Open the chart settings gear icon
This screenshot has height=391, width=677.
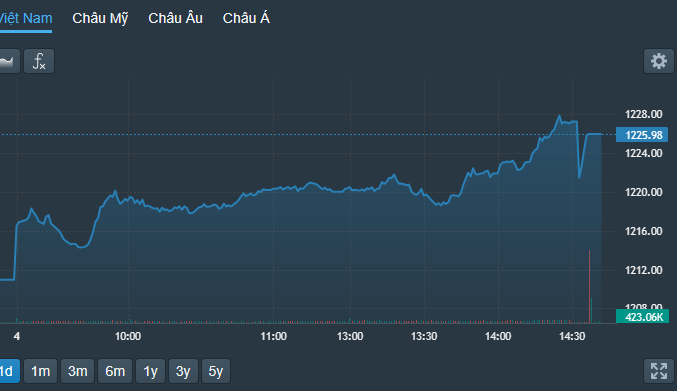point(658,61)
